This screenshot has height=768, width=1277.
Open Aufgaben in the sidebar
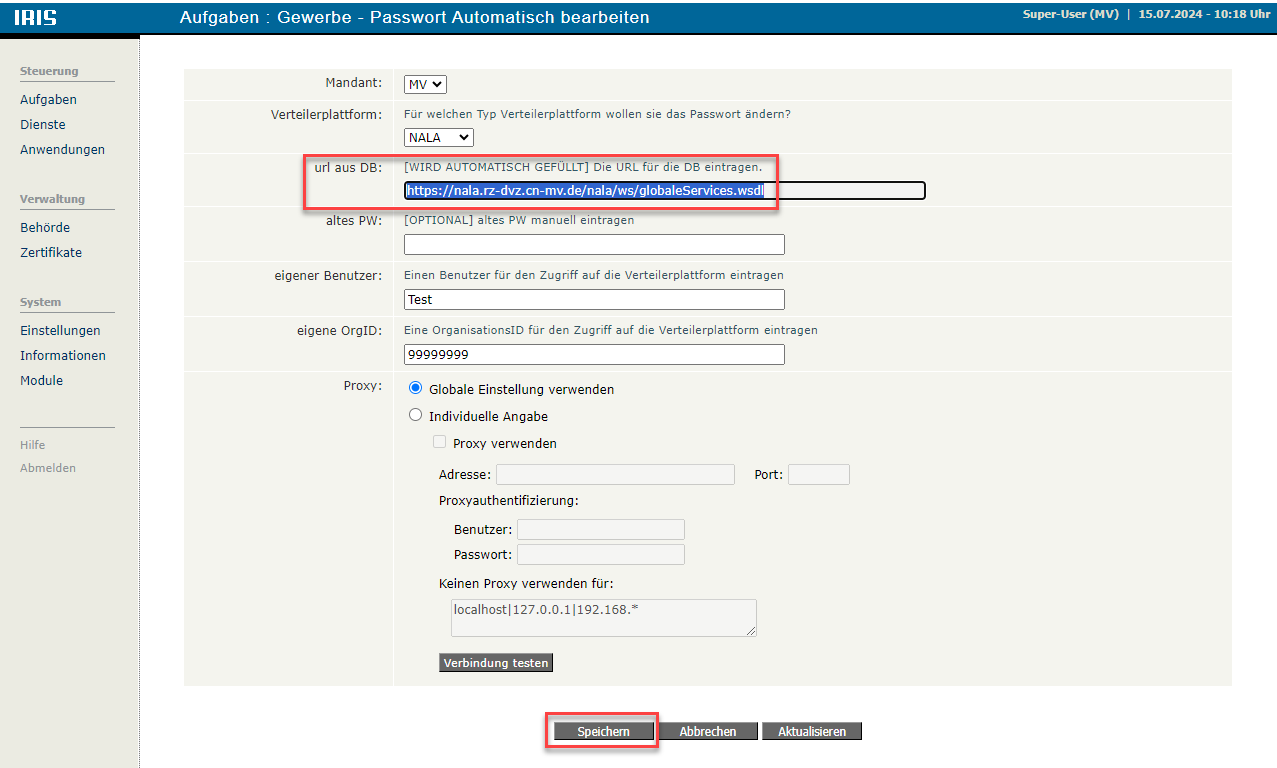click(x=48, y=100)
